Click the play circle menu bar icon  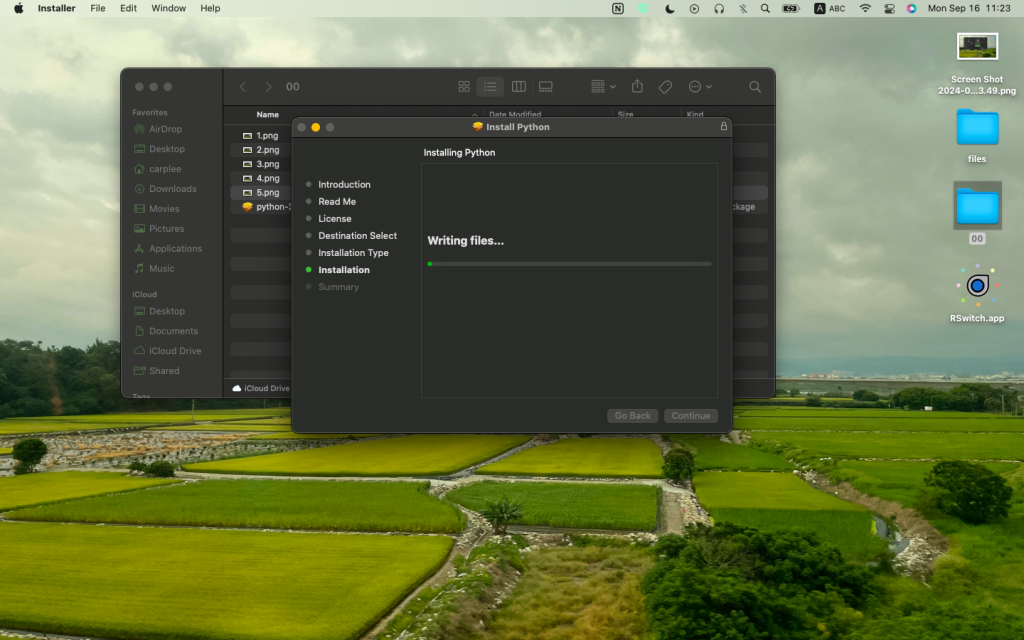(694, 8)
